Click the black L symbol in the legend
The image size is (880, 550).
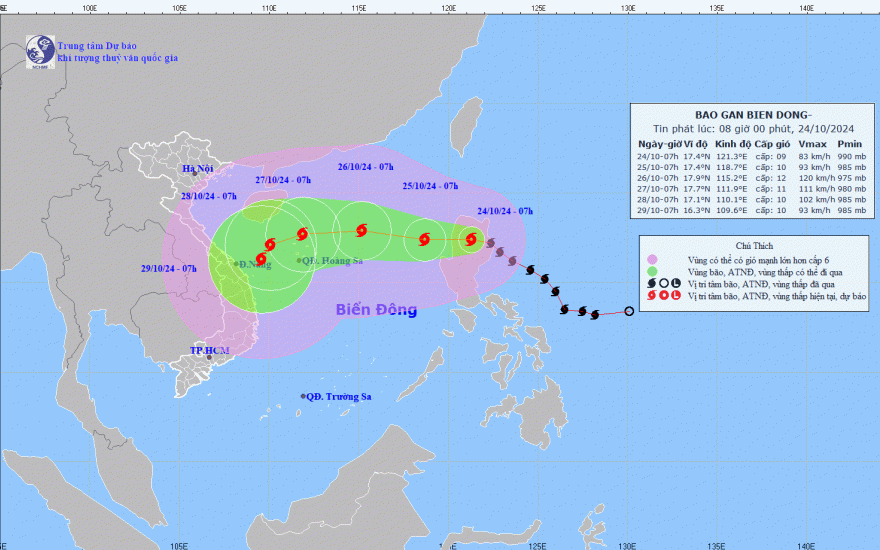(676, 284)
